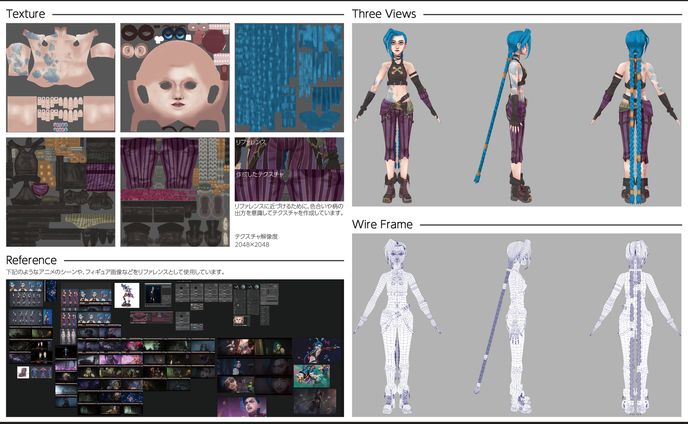Select the purple striped pants texture map

[175, 192]
